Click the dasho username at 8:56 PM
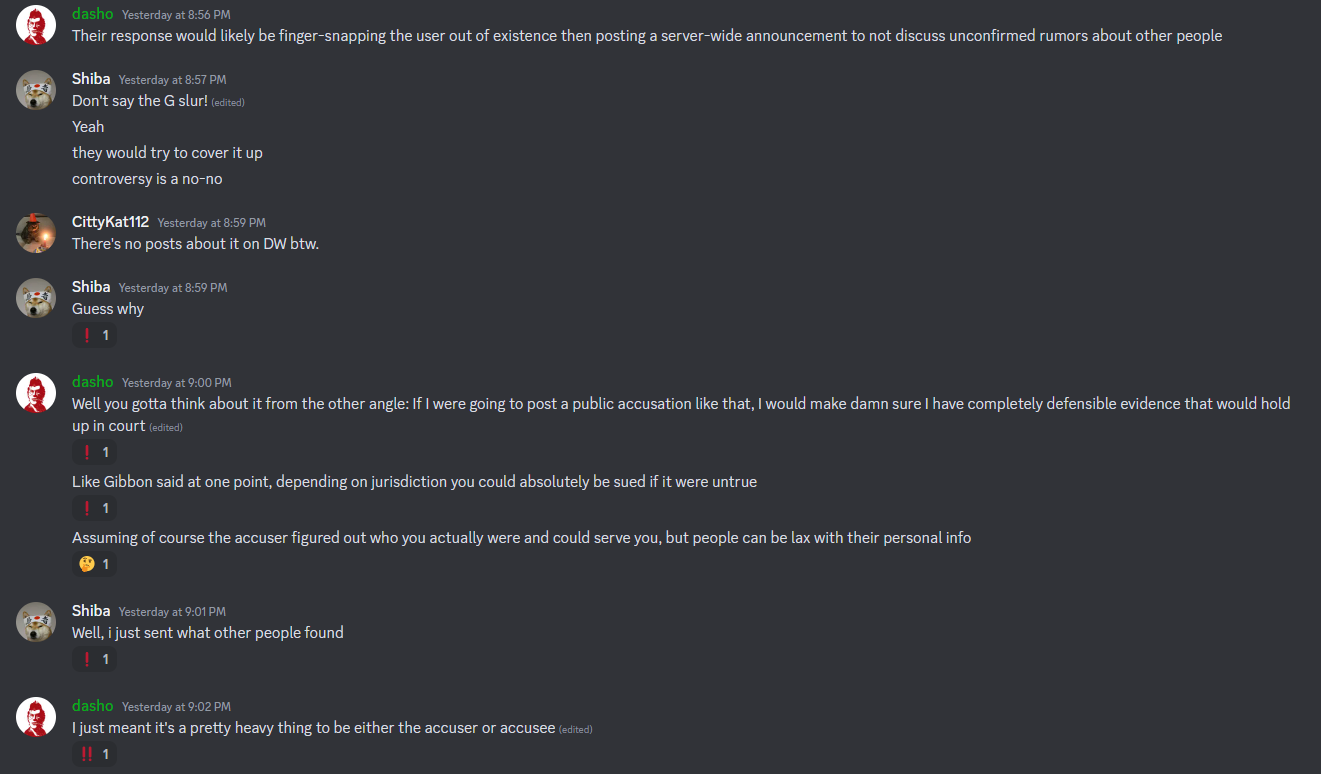The width and height of the screenshot is (1321, 774). point(93,14)
